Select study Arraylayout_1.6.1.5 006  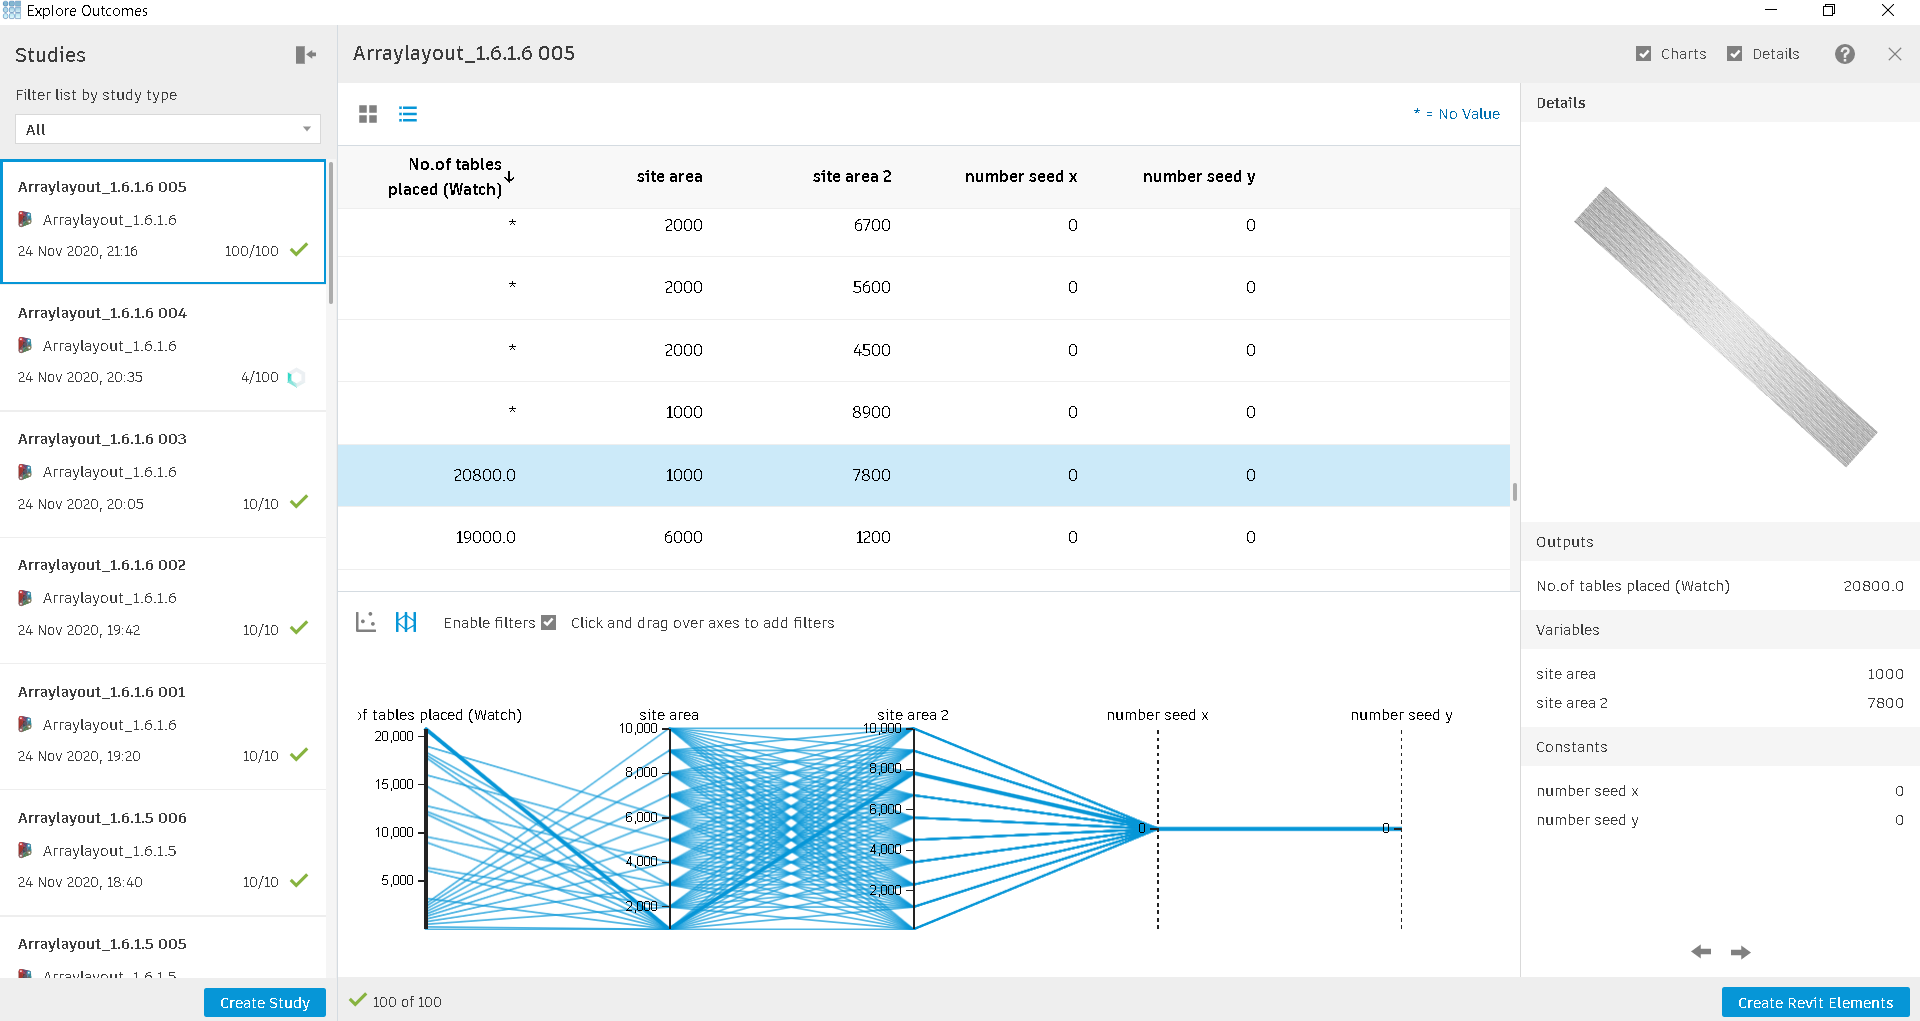pyautogui.click(x=163, y=849)
